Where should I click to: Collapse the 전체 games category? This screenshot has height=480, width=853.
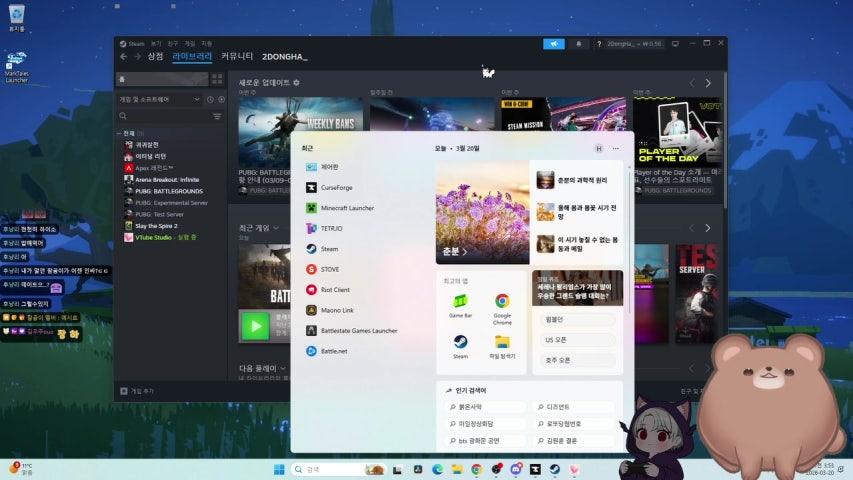pyautogui.click(x=119, y=133)
